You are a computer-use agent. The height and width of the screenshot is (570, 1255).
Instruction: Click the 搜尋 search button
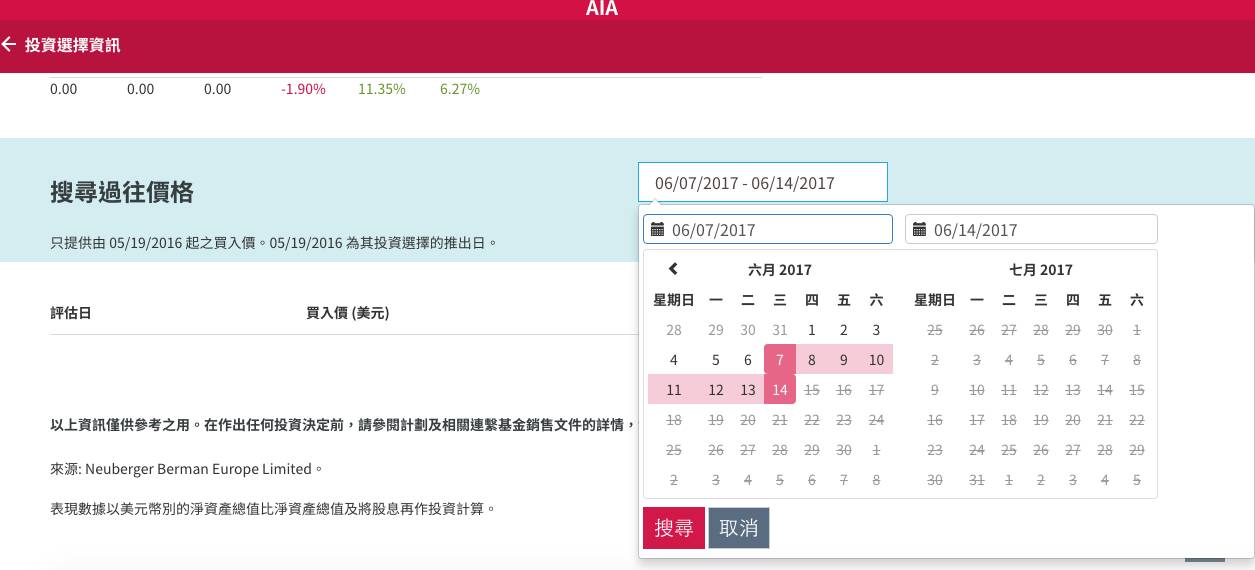pyautogui.click(x=674, y=528)
